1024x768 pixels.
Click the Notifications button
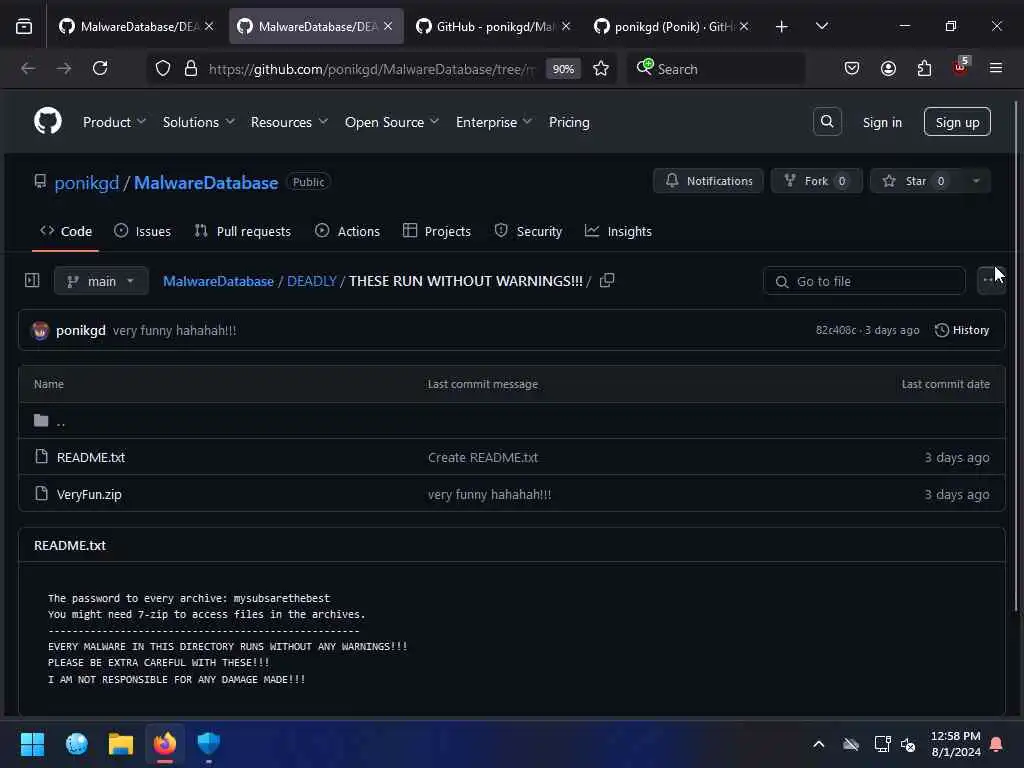[x=709, y=181]
